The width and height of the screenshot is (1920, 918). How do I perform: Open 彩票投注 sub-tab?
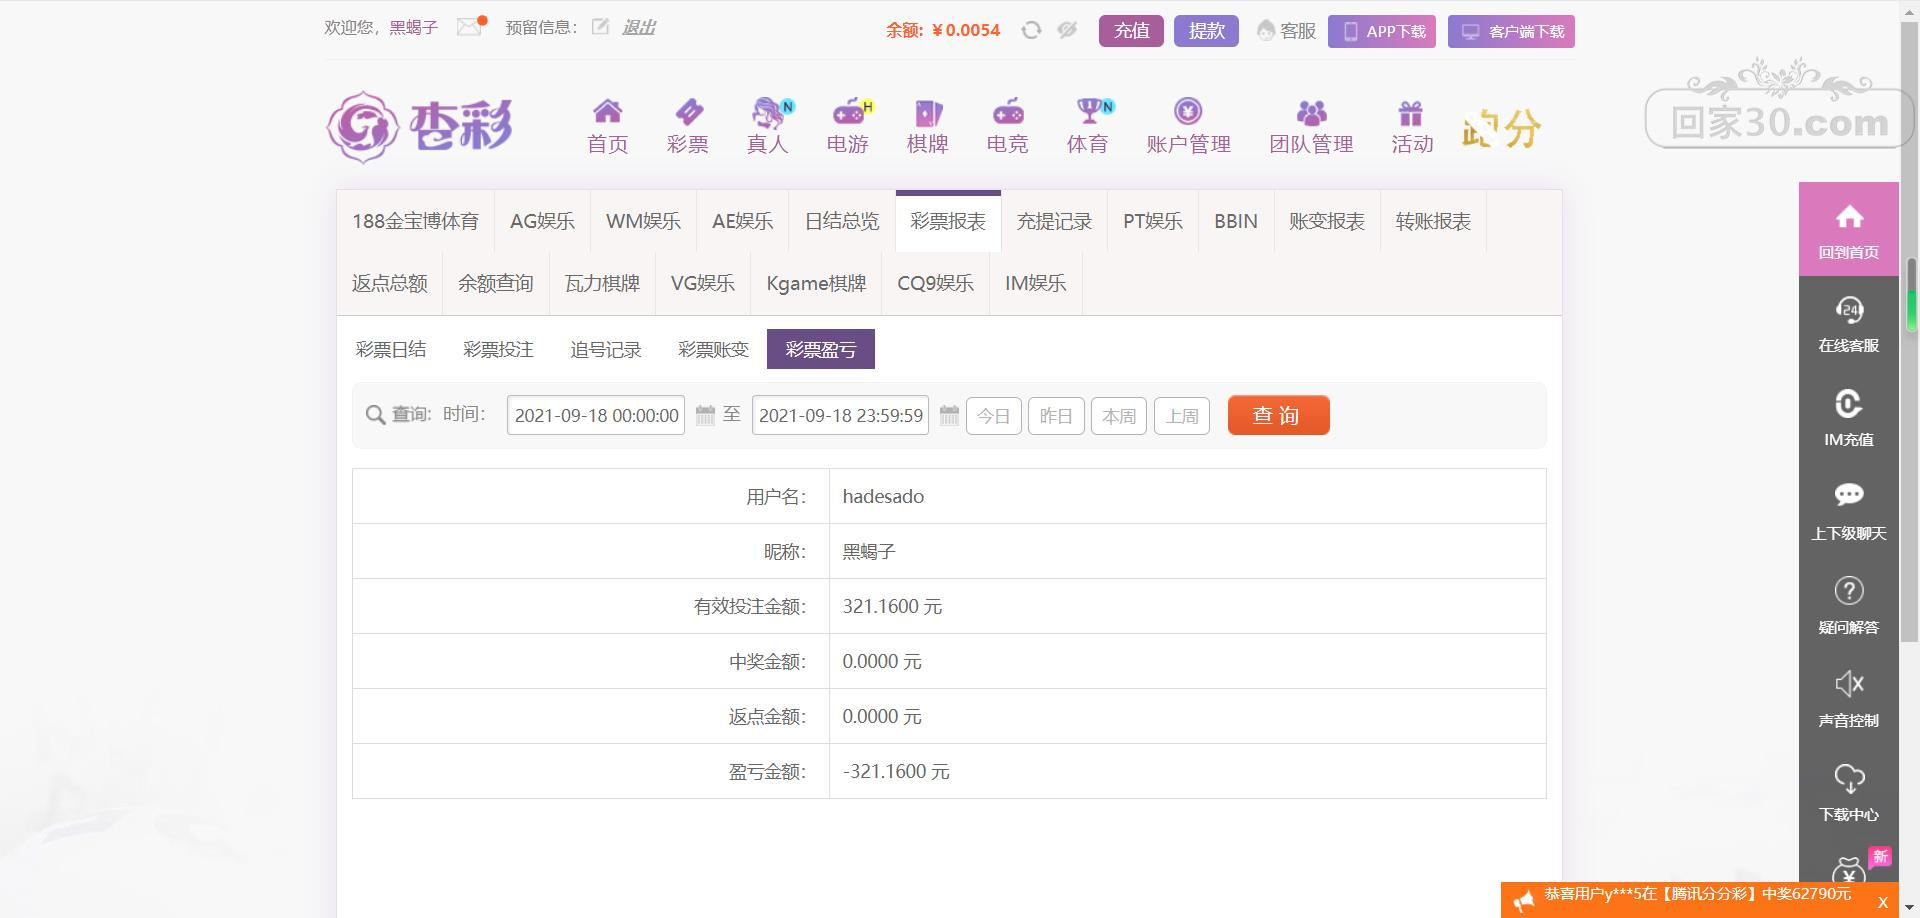[498, 349]
